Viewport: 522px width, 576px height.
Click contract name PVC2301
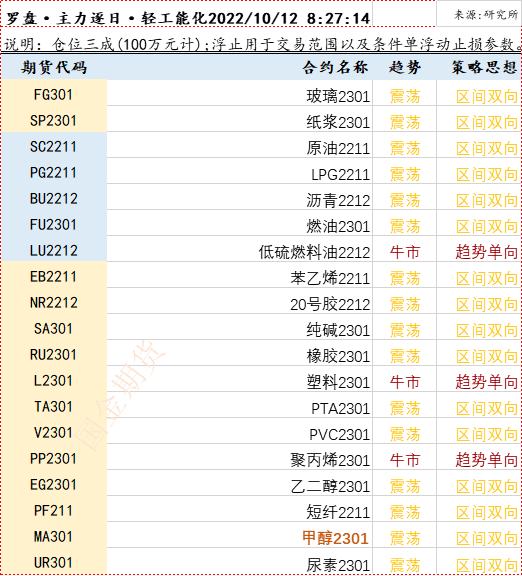pyautogui.click(x=339, y=435)
